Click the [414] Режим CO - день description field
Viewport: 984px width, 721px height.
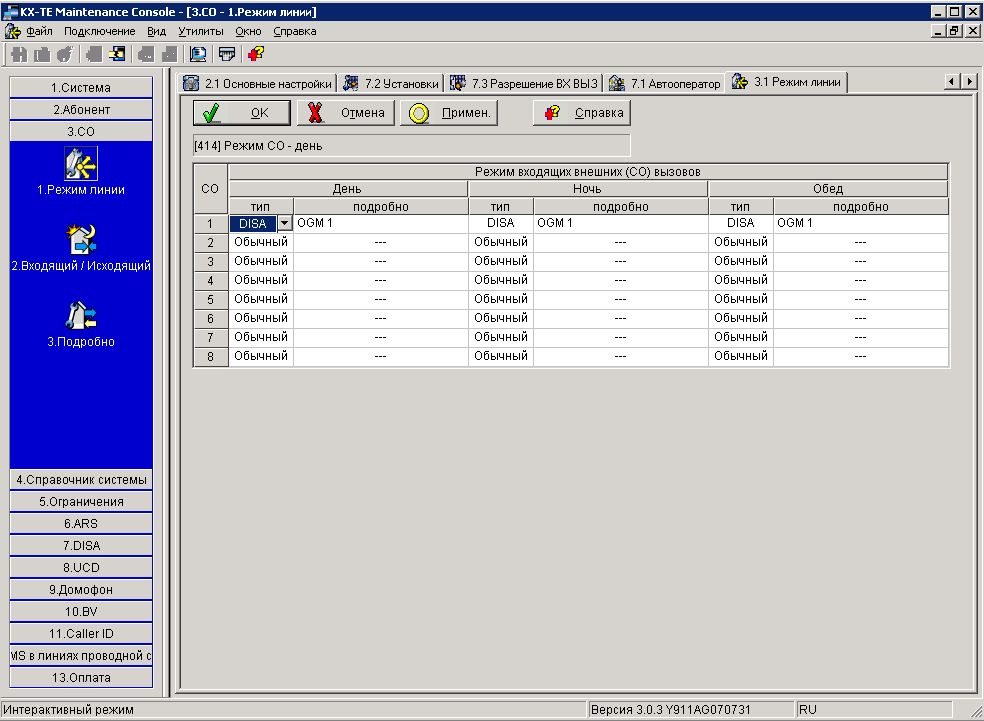click(411, 146)
